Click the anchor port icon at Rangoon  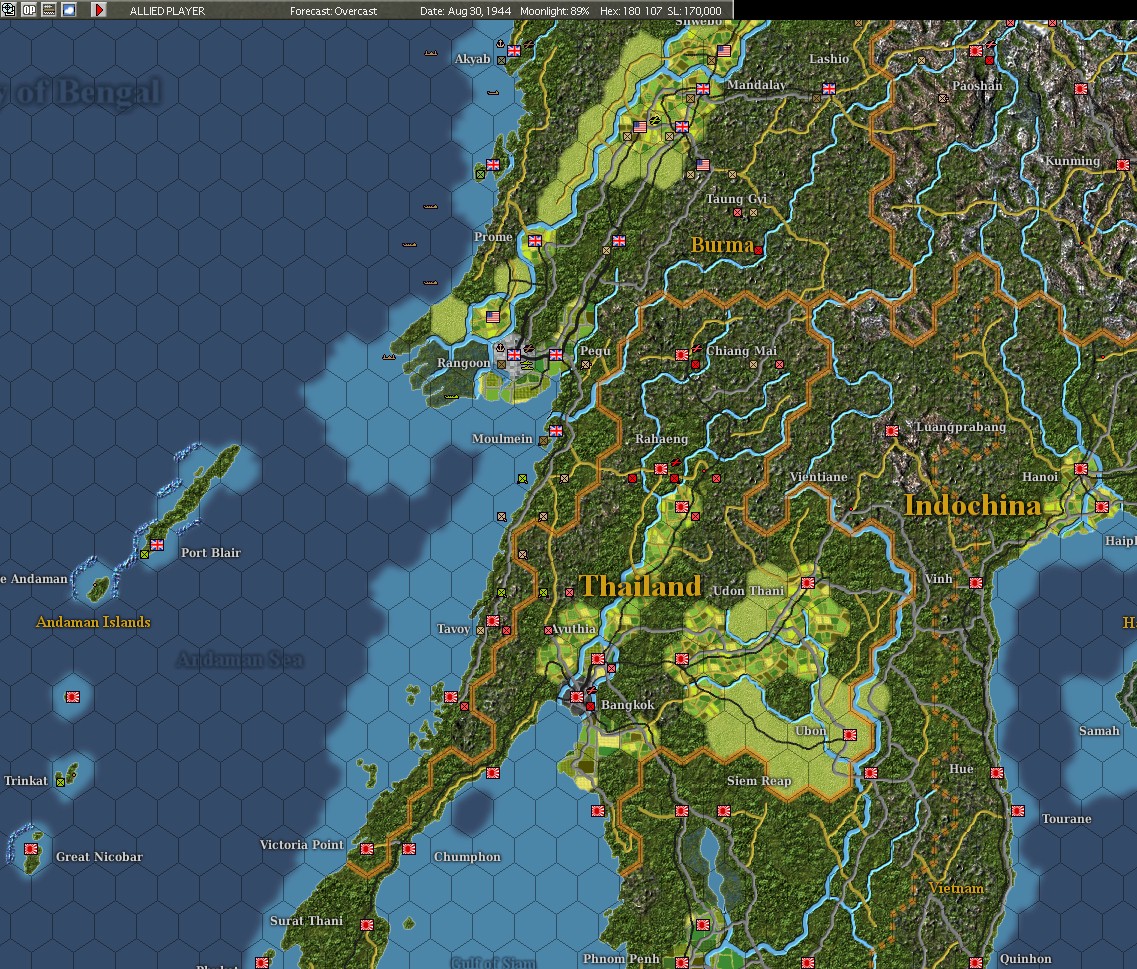coord(500,348)
